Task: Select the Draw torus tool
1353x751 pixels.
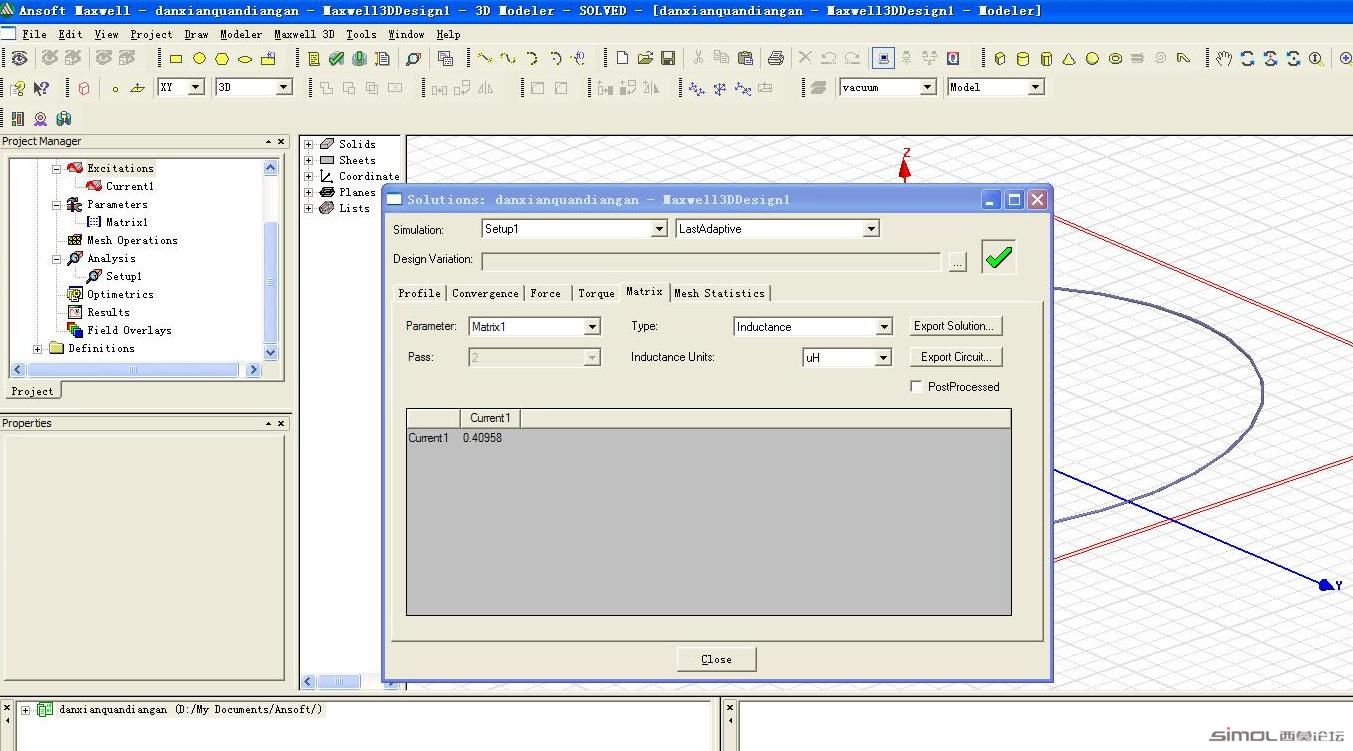Action: [x=1115, y=59]
